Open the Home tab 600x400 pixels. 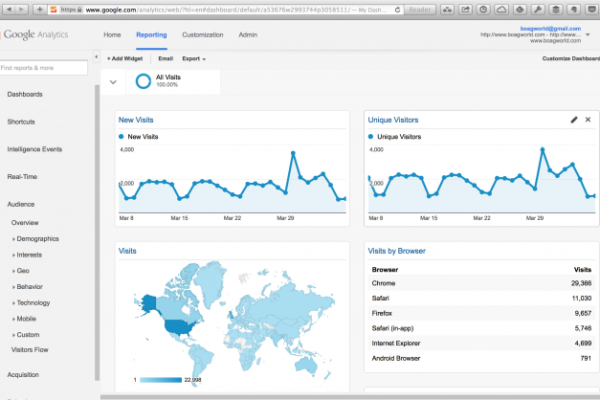(112, 35)
